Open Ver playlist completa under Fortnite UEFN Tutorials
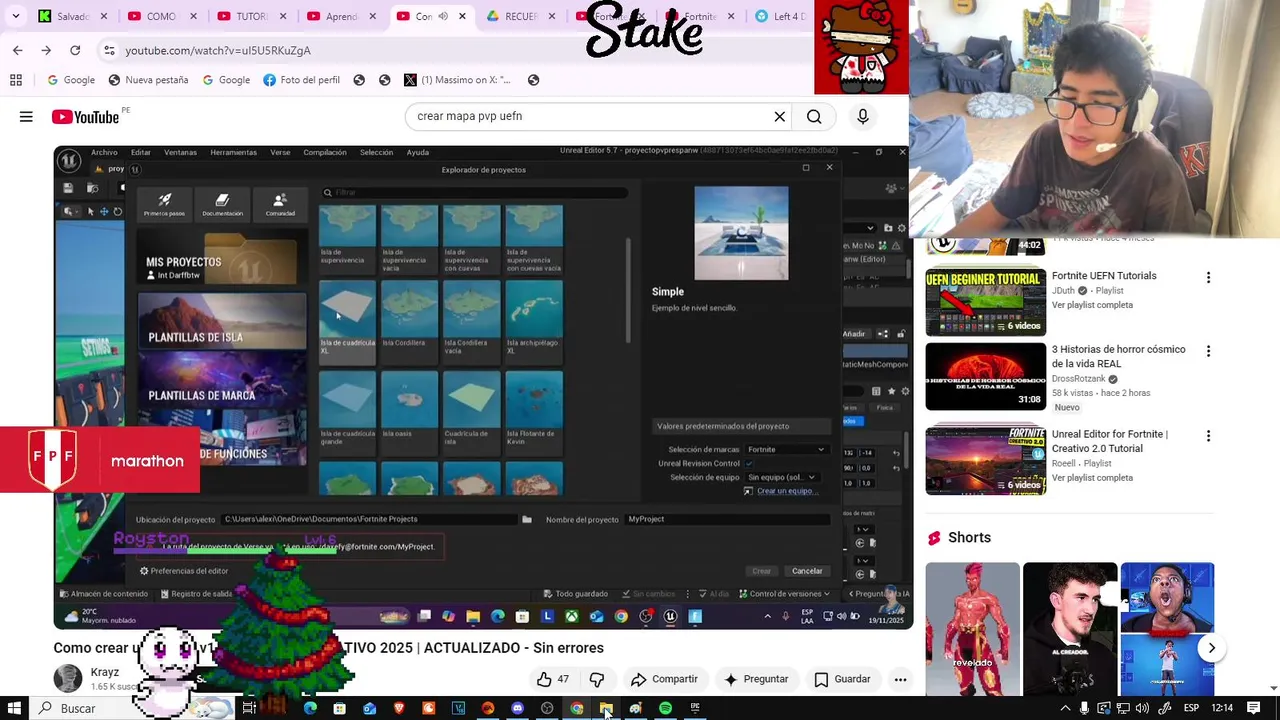Image resolution: width=1280 pixels, height=720 pixels. click(x=1092, y=305)
